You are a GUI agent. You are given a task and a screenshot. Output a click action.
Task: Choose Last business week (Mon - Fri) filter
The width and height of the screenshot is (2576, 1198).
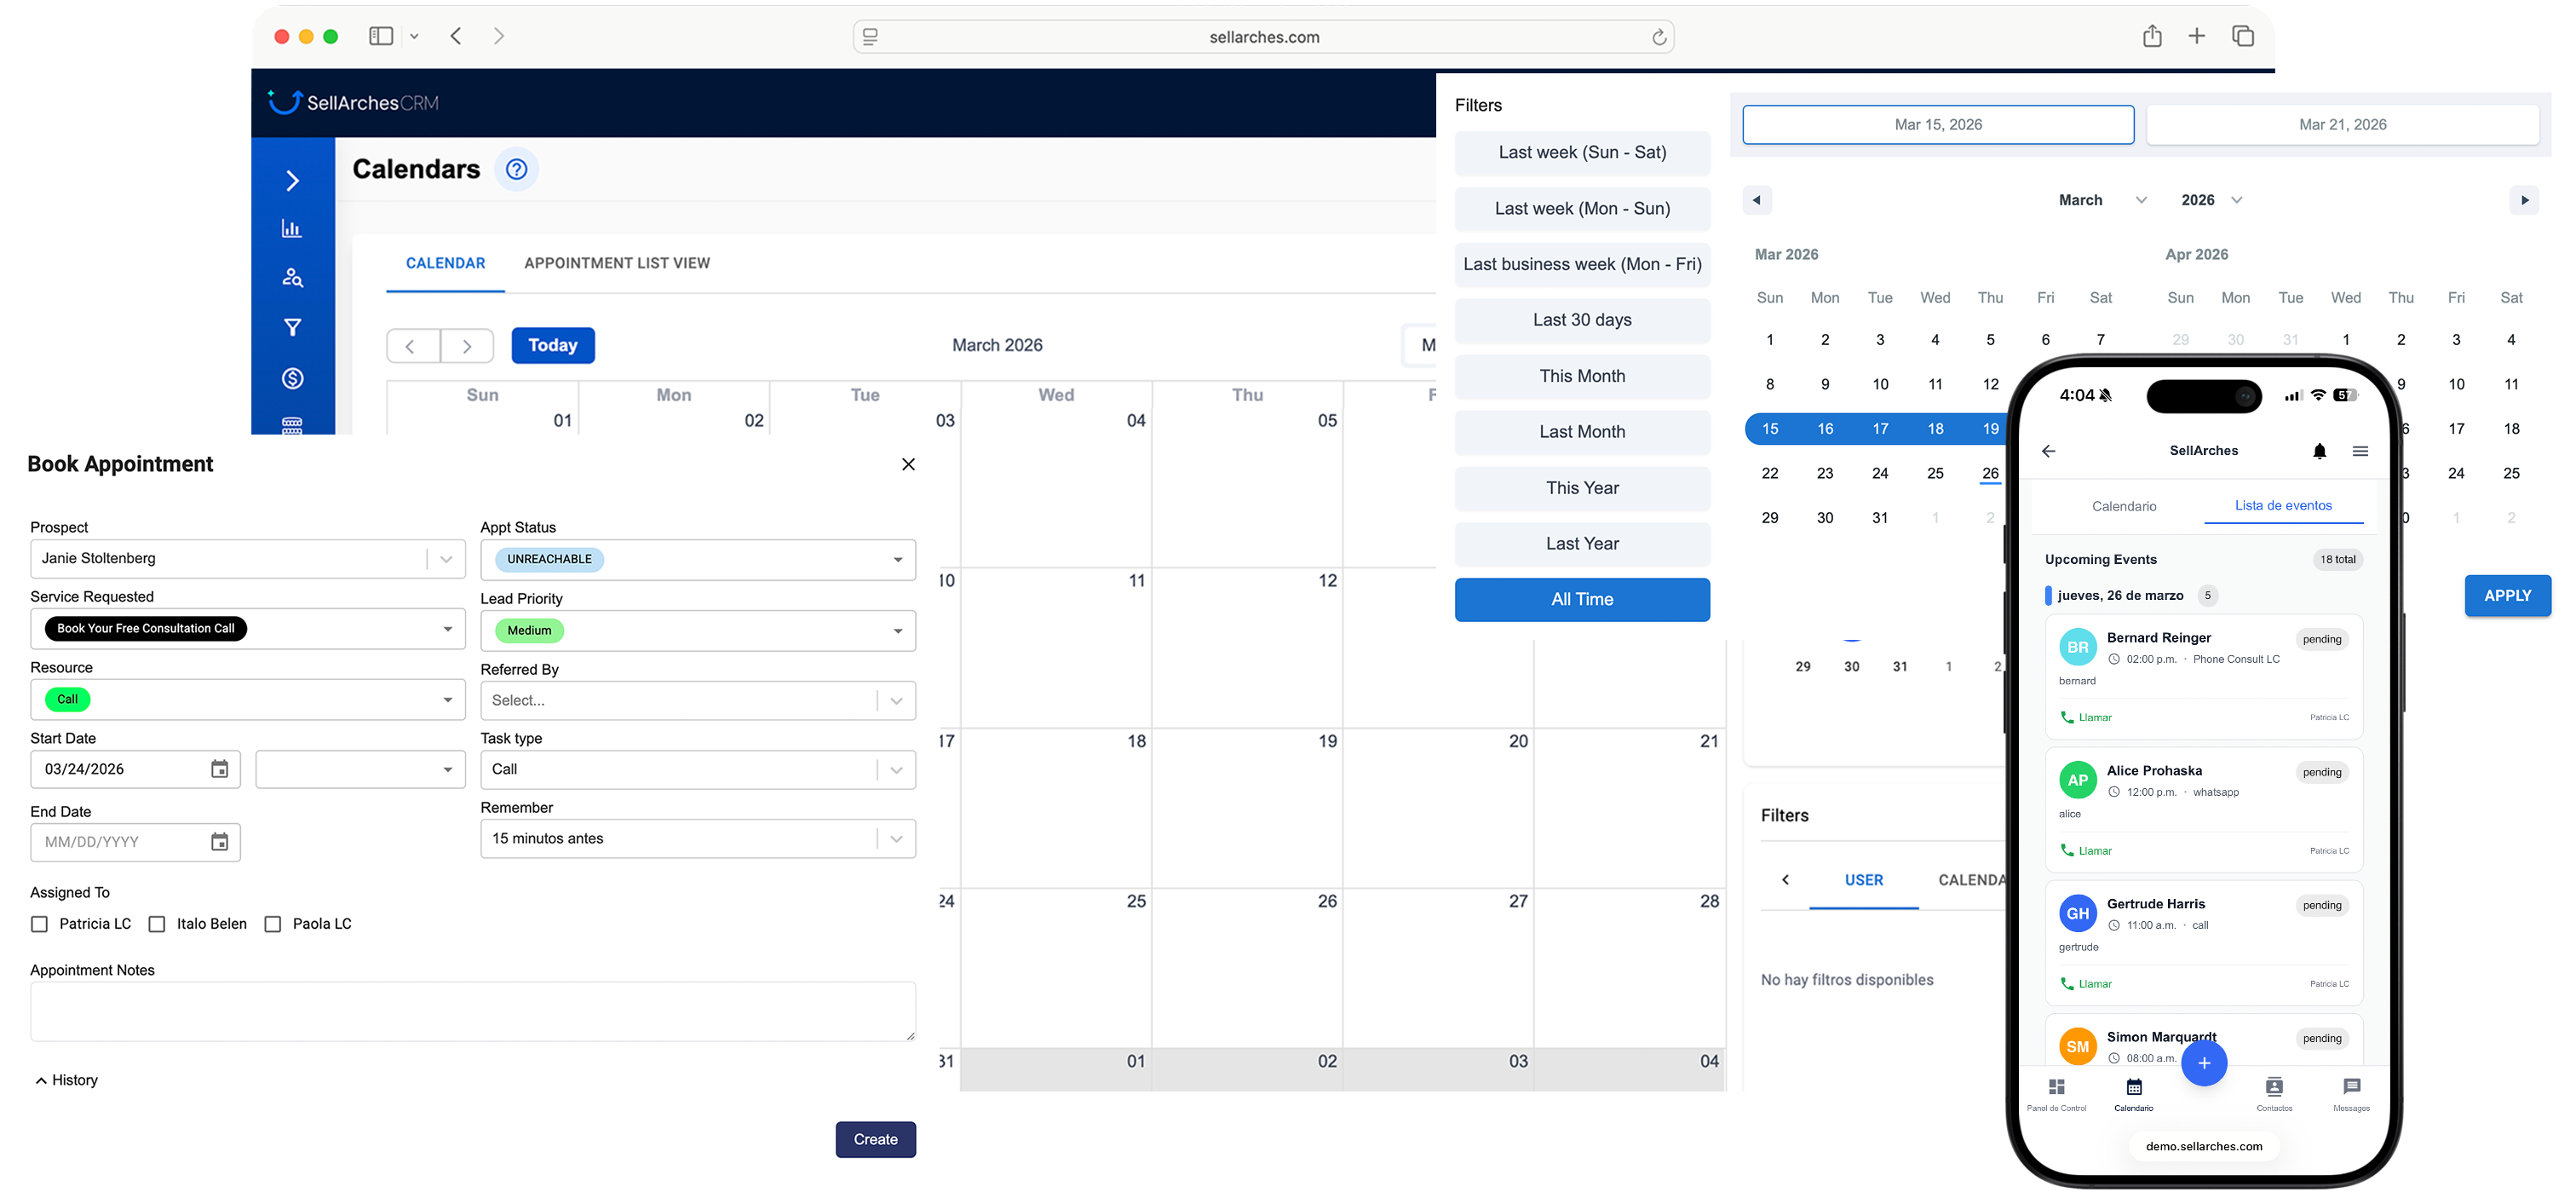click(x=1581, y=264)
